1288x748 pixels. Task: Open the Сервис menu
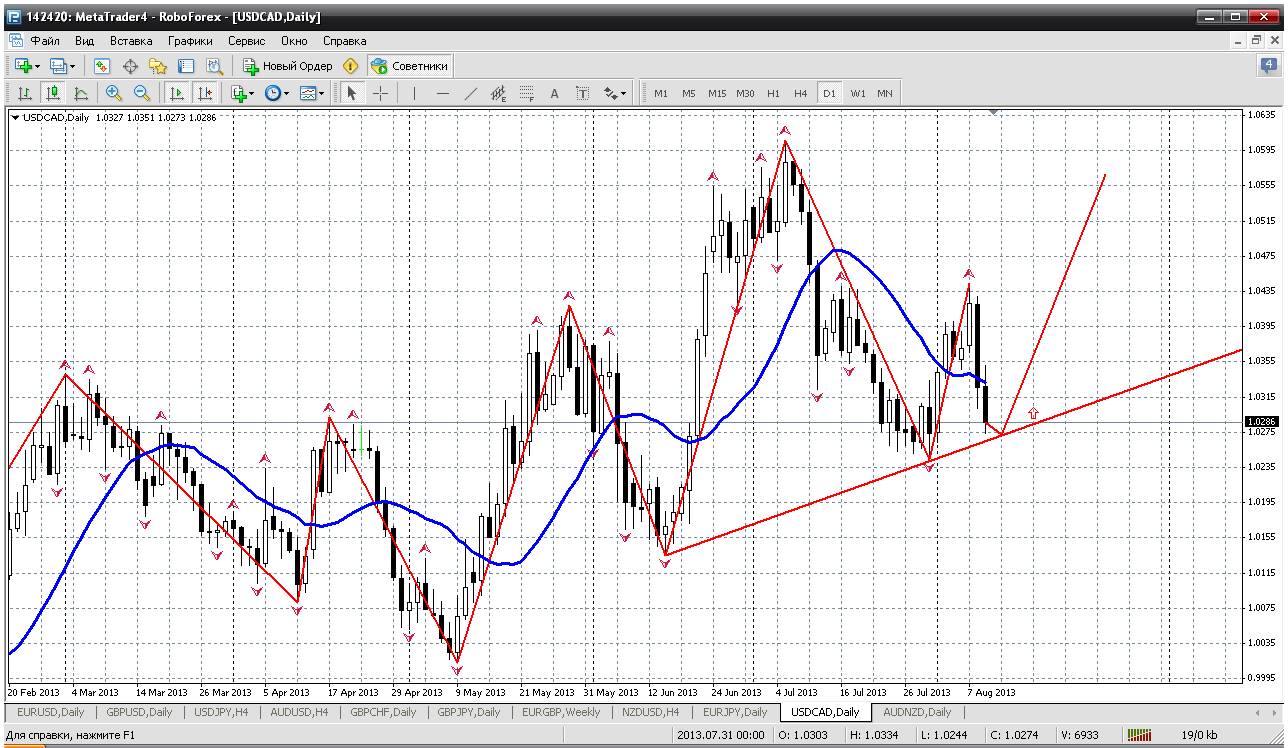point(247,41)
